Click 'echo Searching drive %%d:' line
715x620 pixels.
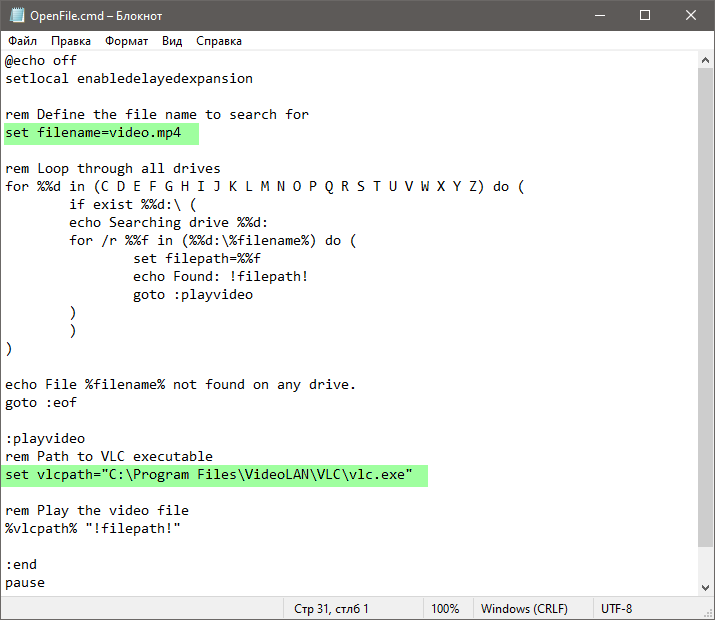(168, 222)
